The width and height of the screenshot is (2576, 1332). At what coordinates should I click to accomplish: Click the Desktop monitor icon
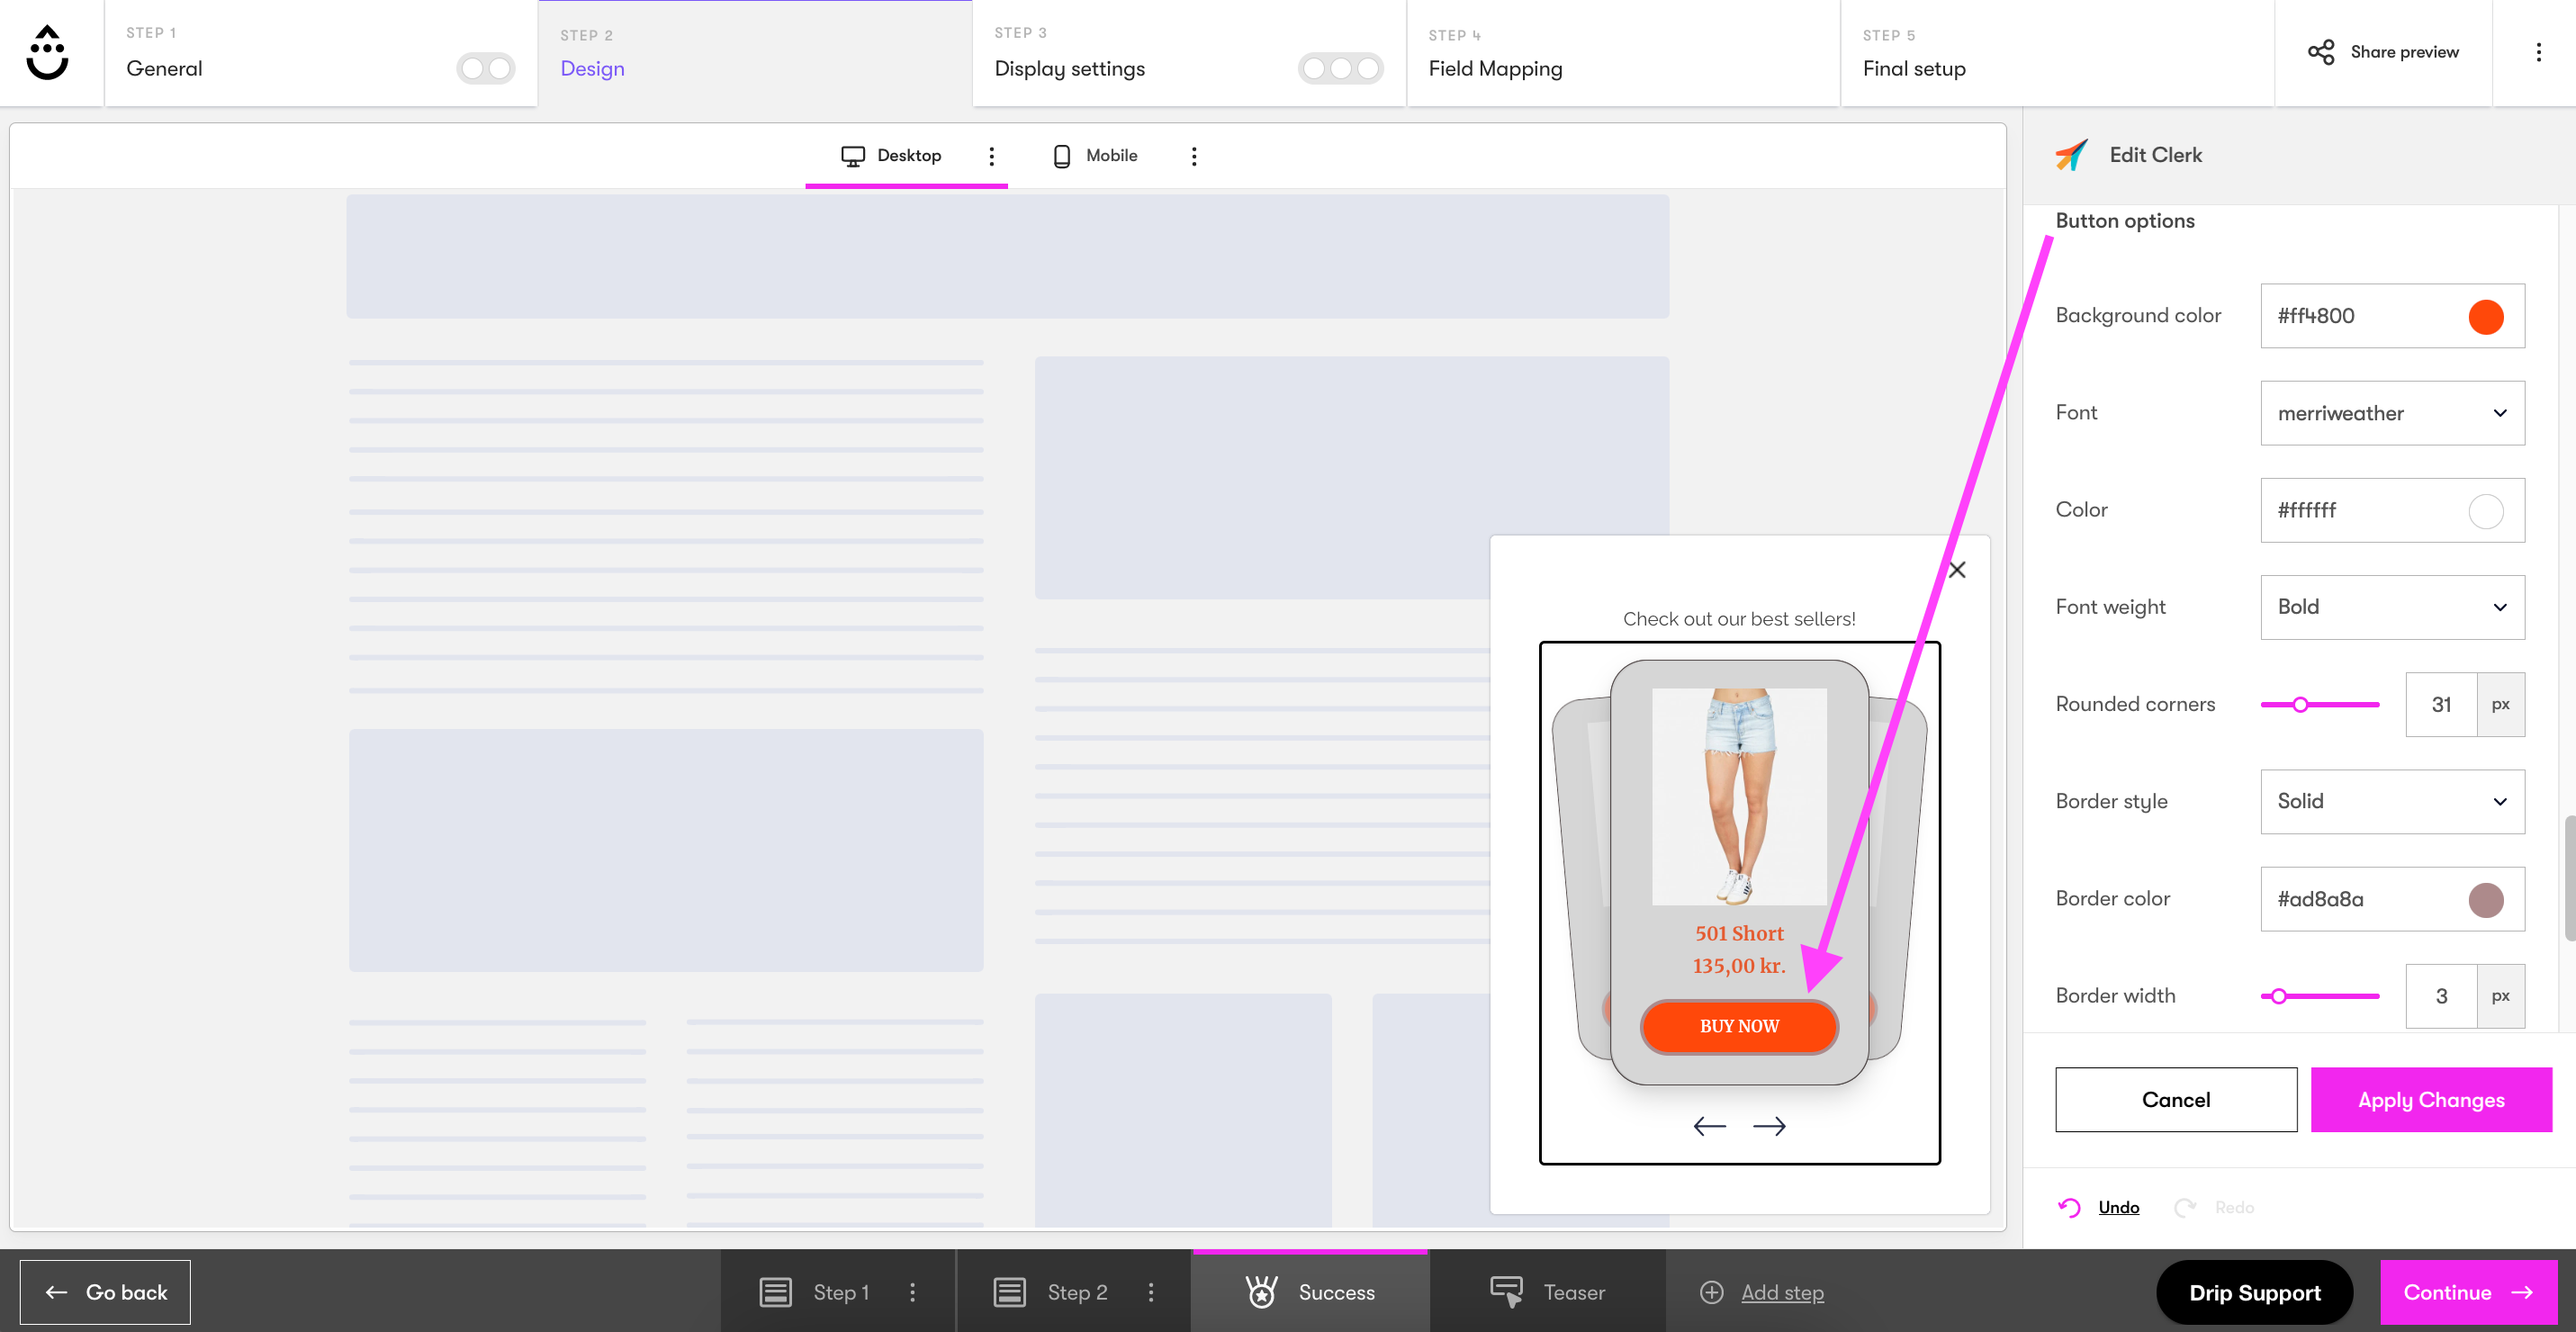[x=853, y=156]
